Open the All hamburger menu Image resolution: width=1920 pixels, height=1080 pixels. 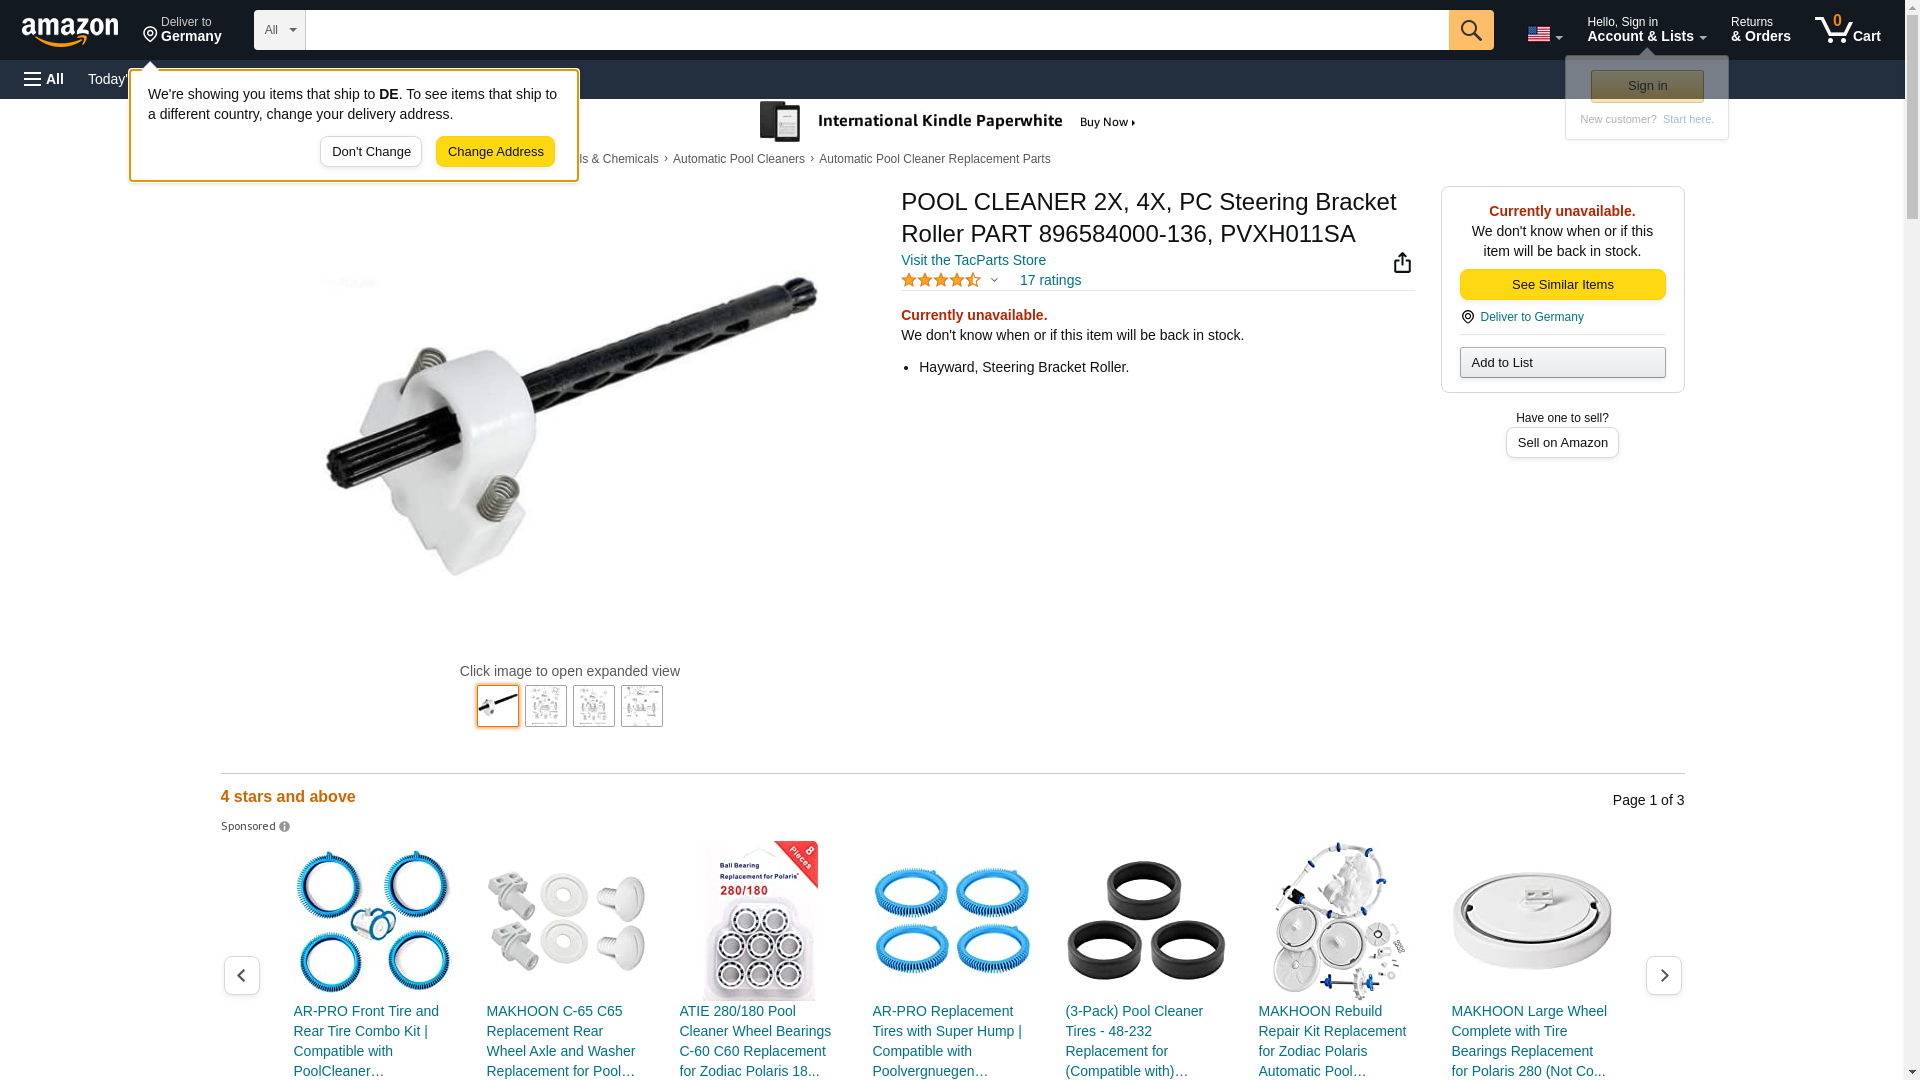point(44,79)
